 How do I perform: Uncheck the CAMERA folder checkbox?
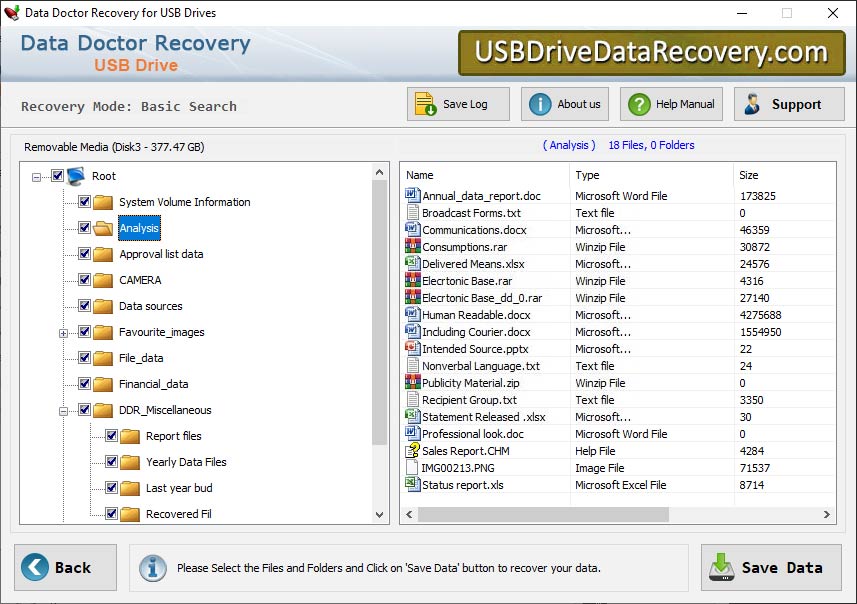83,280
